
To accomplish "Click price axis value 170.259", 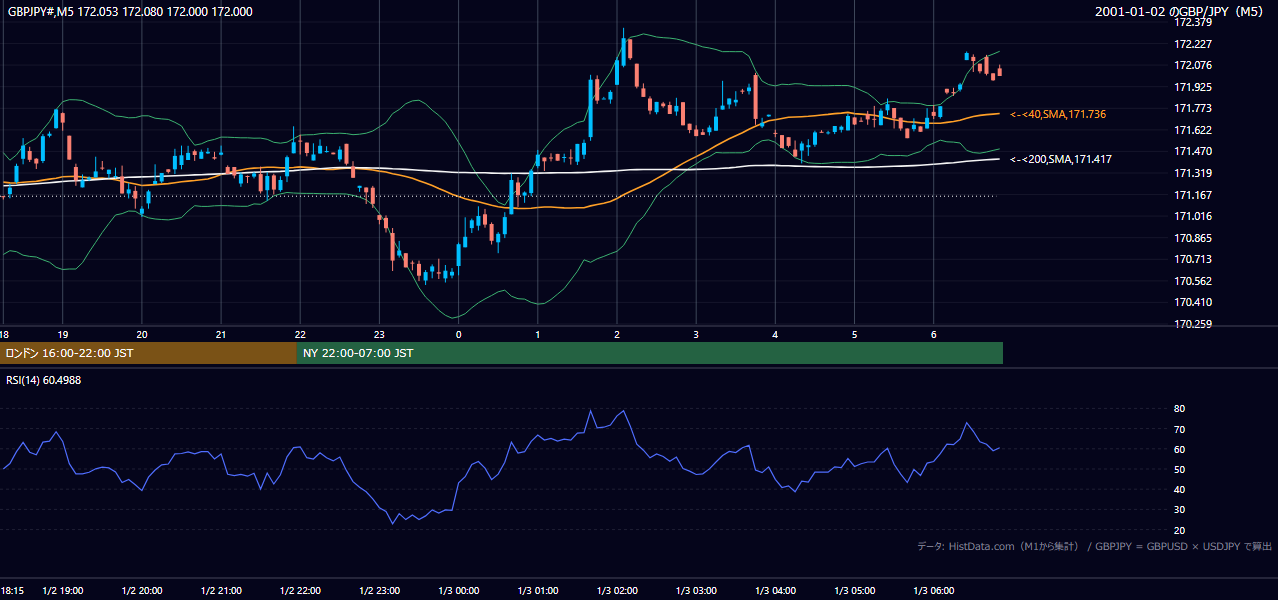I will pos(1193,325).
